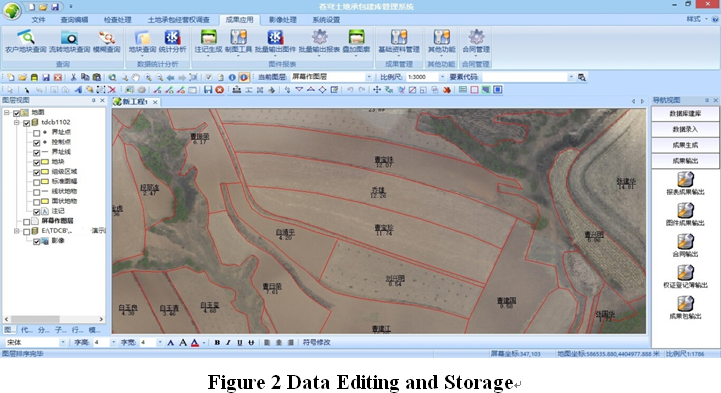Click the 数据库建库 button
This screenshot has width=721, height=393.
(685, 114)
